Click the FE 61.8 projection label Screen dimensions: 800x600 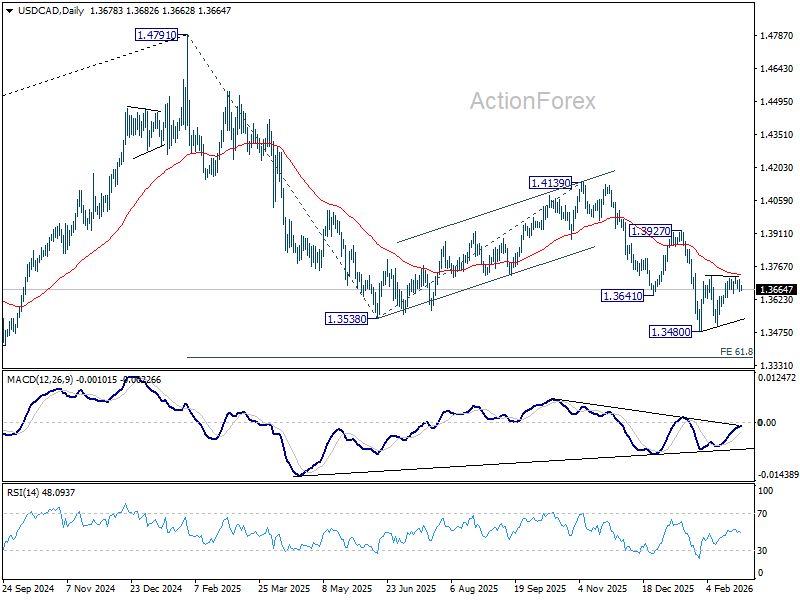tap(736, 352)
